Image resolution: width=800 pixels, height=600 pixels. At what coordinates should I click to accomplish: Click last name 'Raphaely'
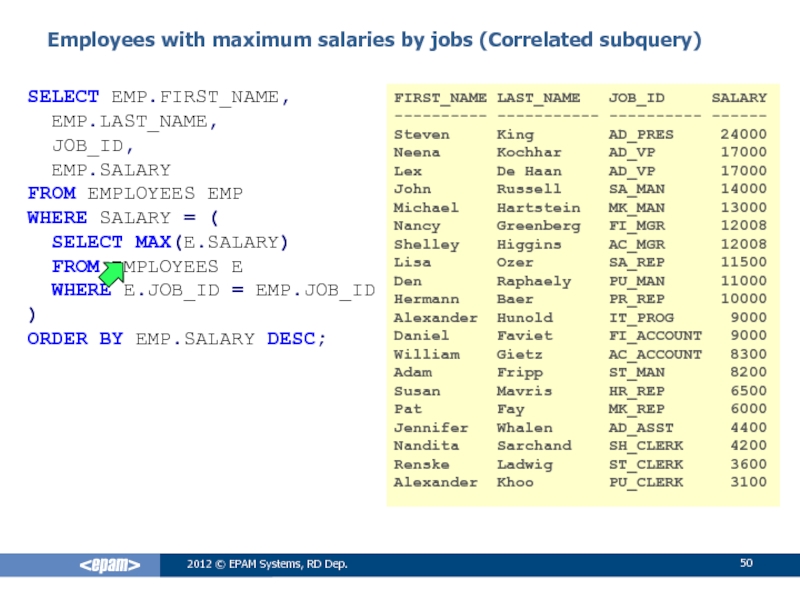(x=534, y=282)
